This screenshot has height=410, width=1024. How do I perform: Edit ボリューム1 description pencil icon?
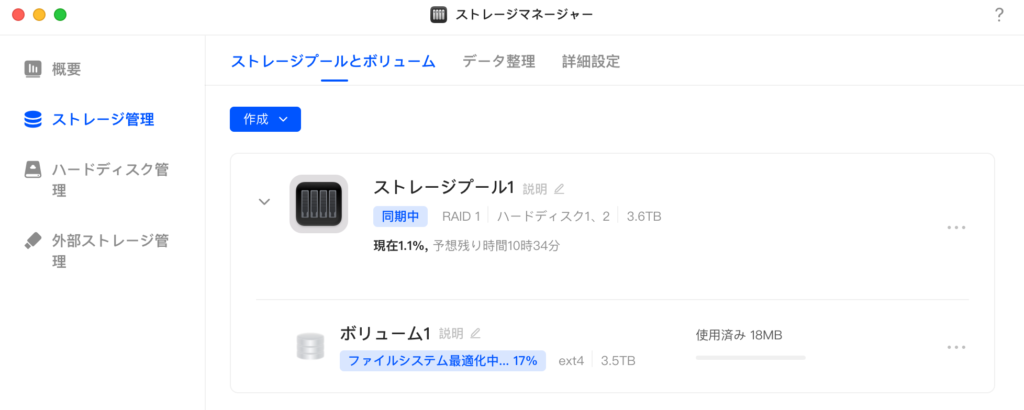tap(475, 334)
